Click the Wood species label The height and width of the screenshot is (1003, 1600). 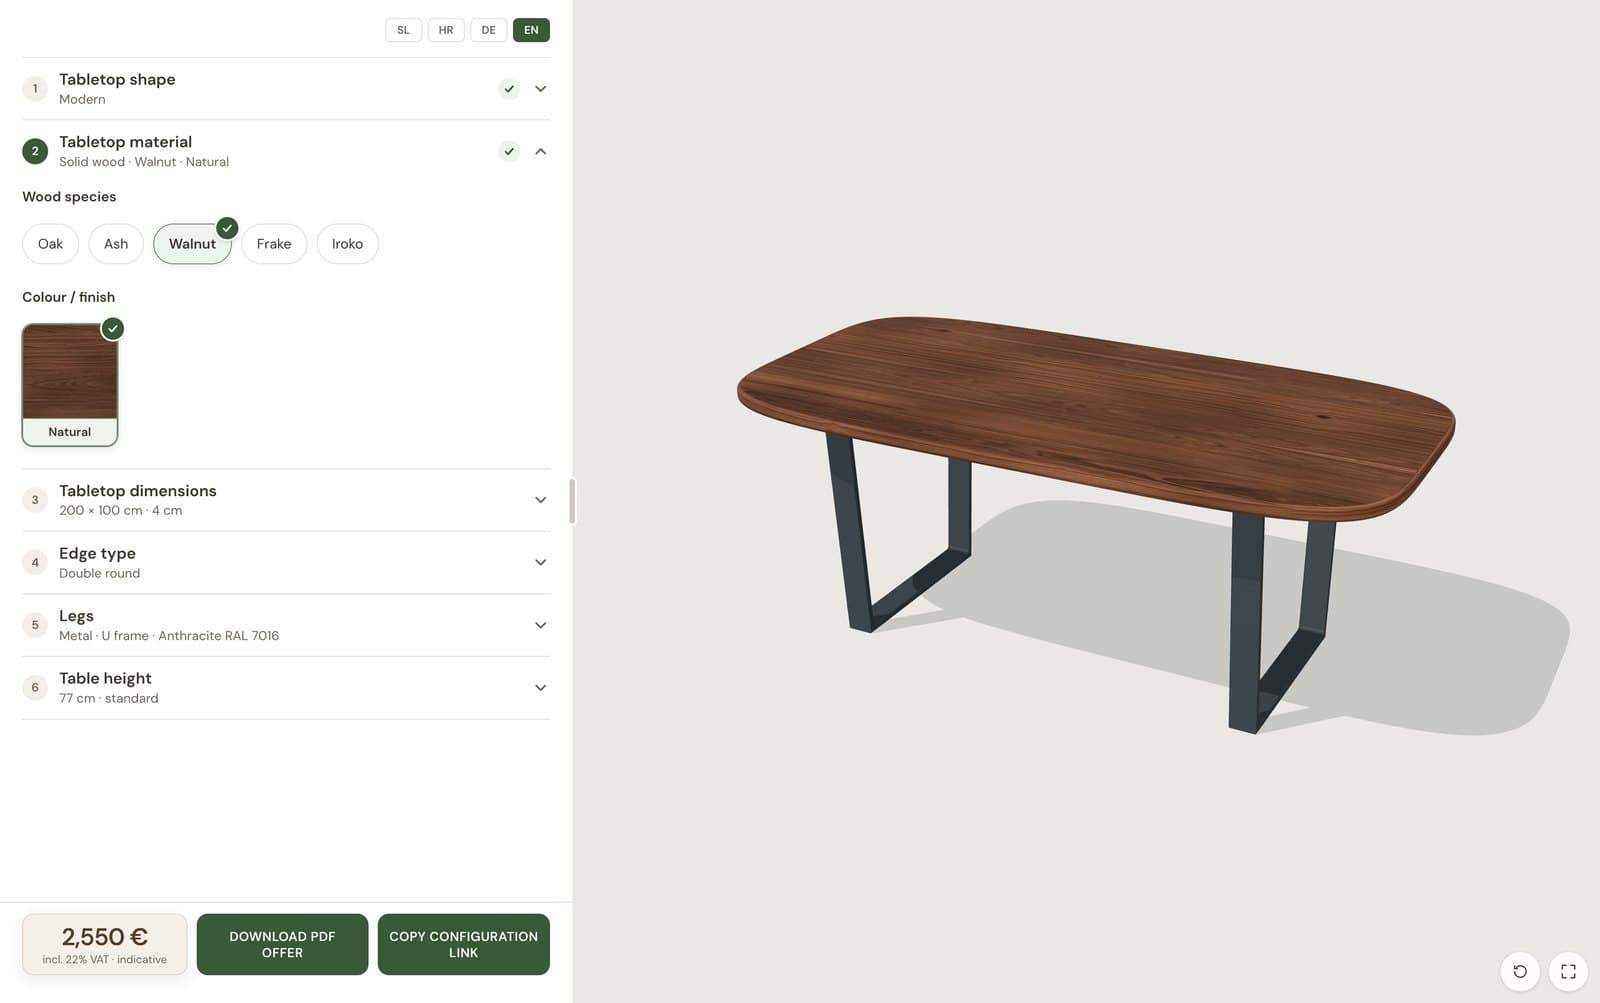coord(69,197)
